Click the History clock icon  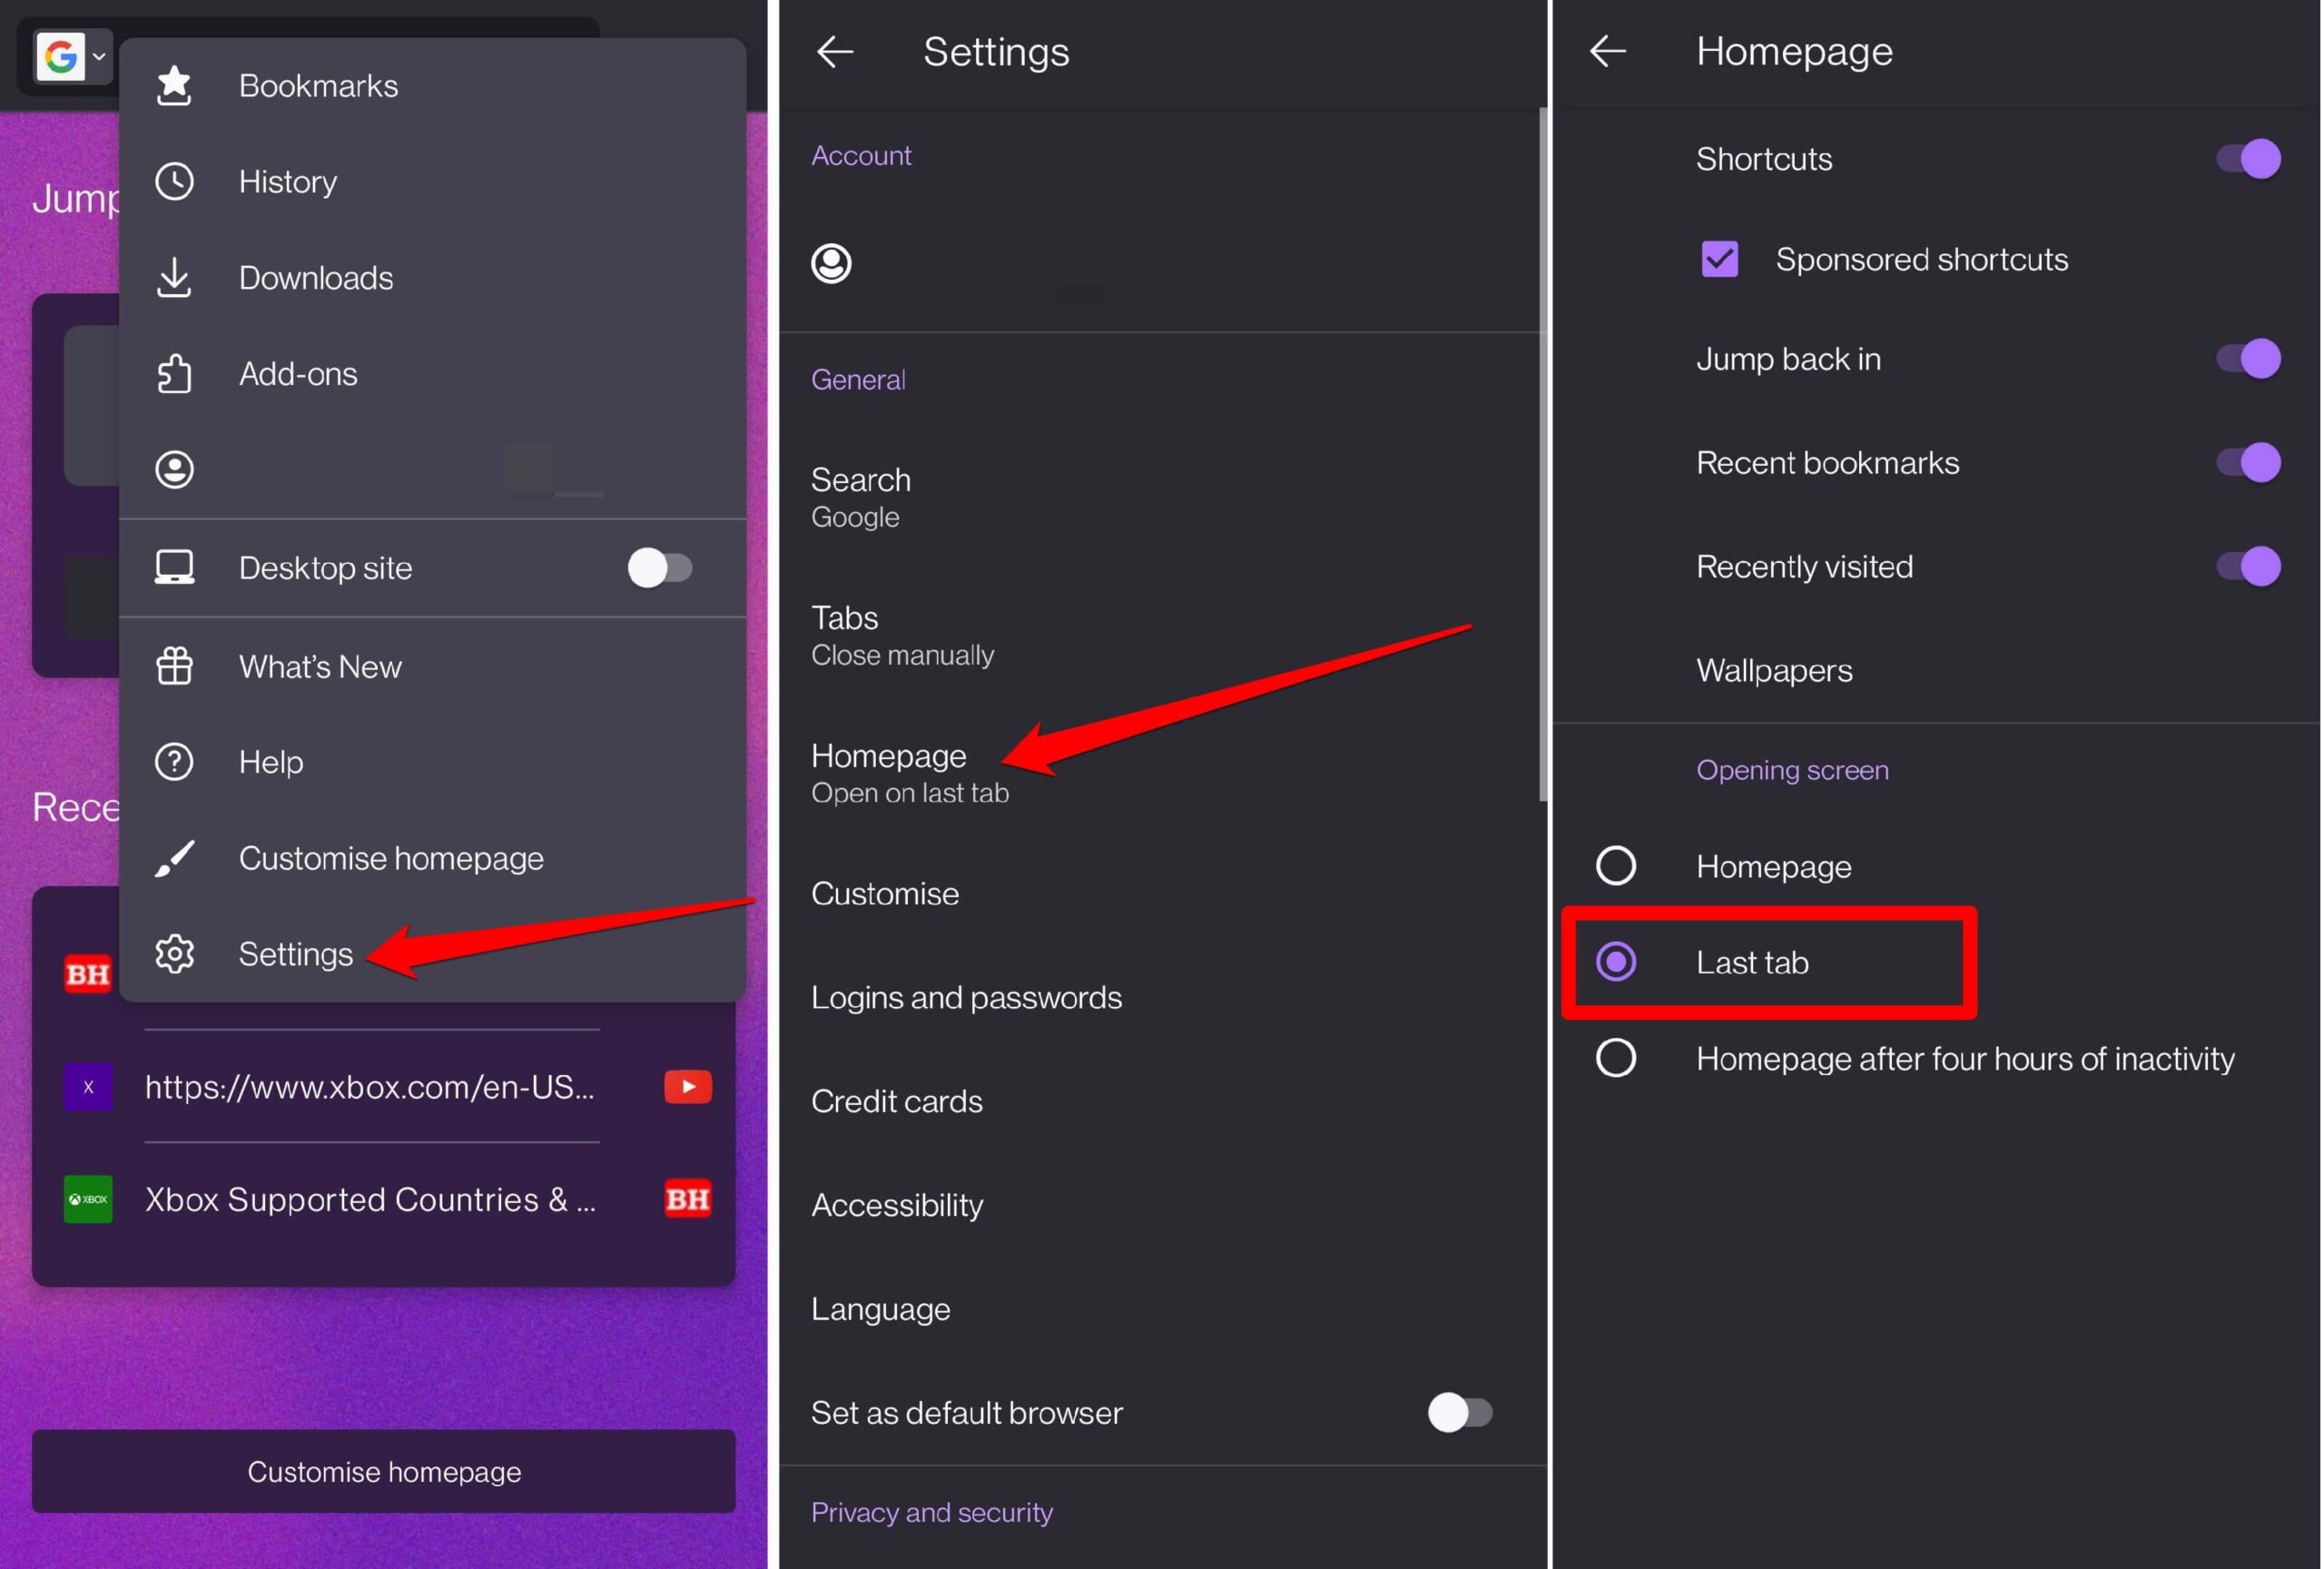174,182
